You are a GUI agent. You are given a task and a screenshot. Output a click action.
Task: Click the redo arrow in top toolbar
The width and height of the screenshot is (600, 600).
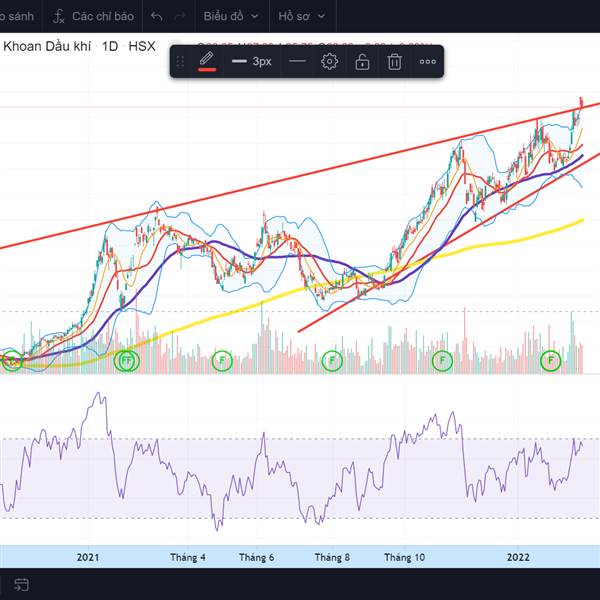[180, 16]
